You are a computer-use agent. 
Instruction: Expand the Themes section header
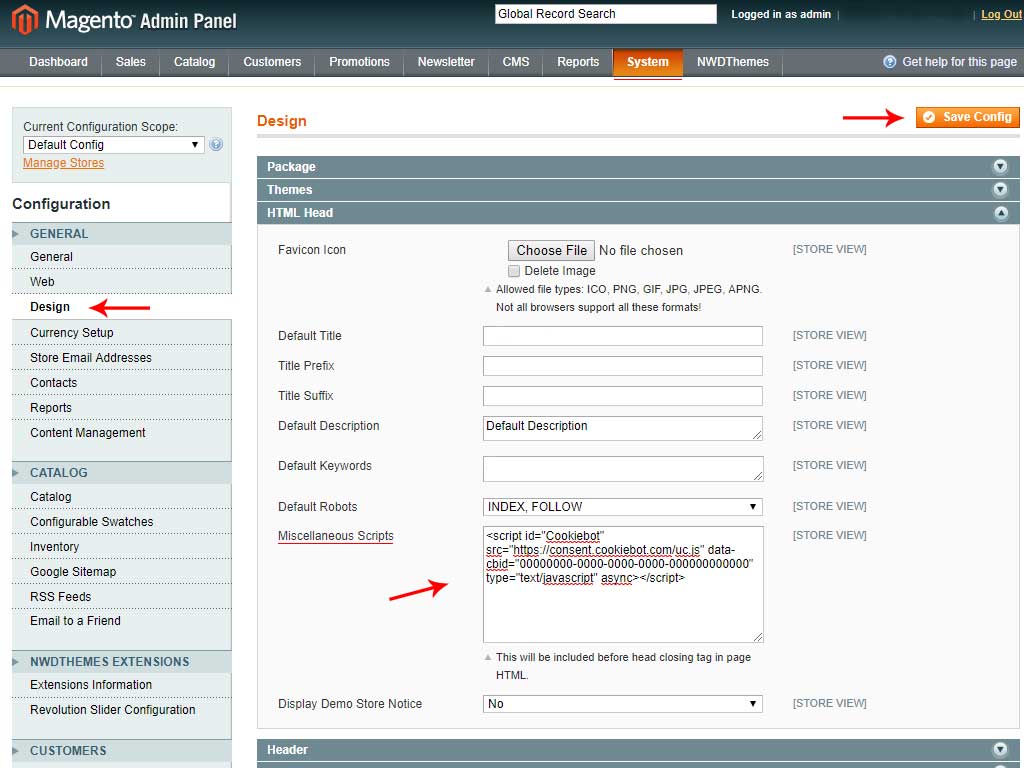(x=638, y=189)
